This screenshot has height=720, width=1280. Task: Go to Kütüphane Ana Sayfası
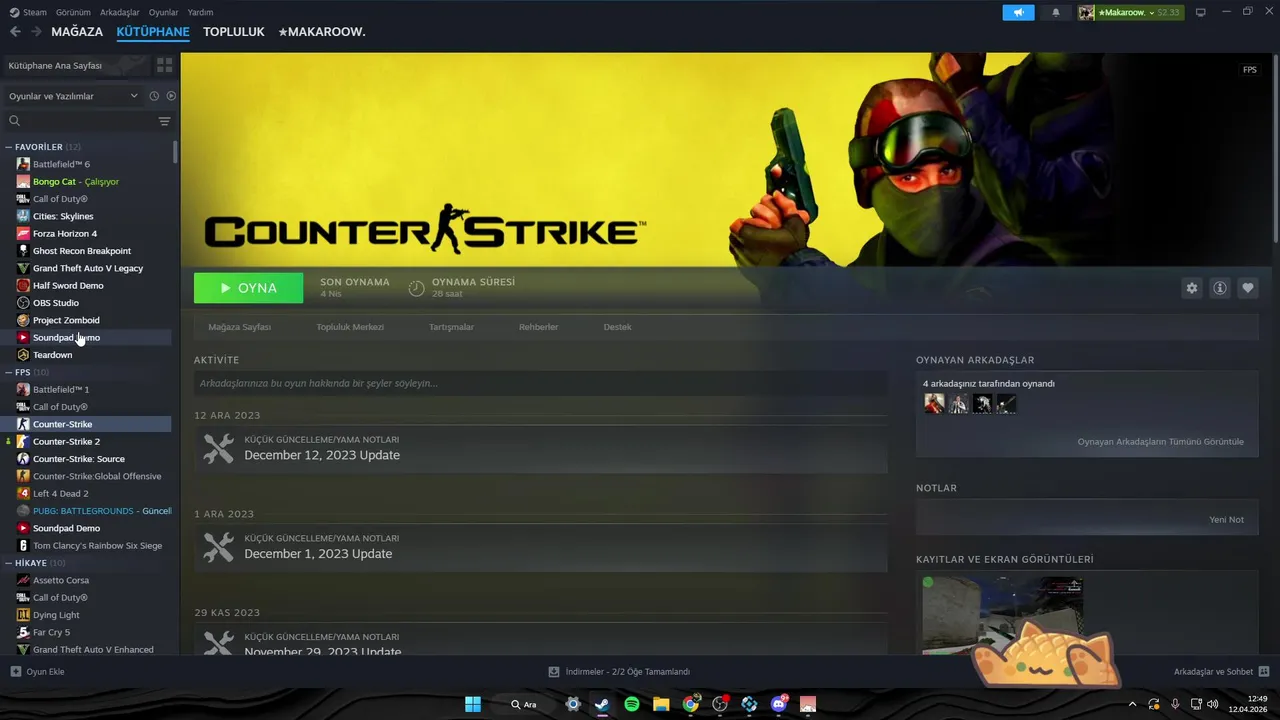[75, 65]
